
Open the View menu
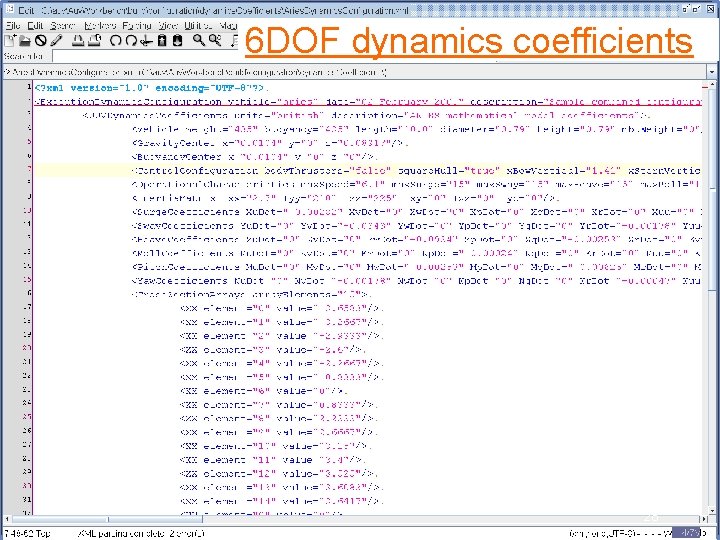pyautogui.click(x=168, y=26)
